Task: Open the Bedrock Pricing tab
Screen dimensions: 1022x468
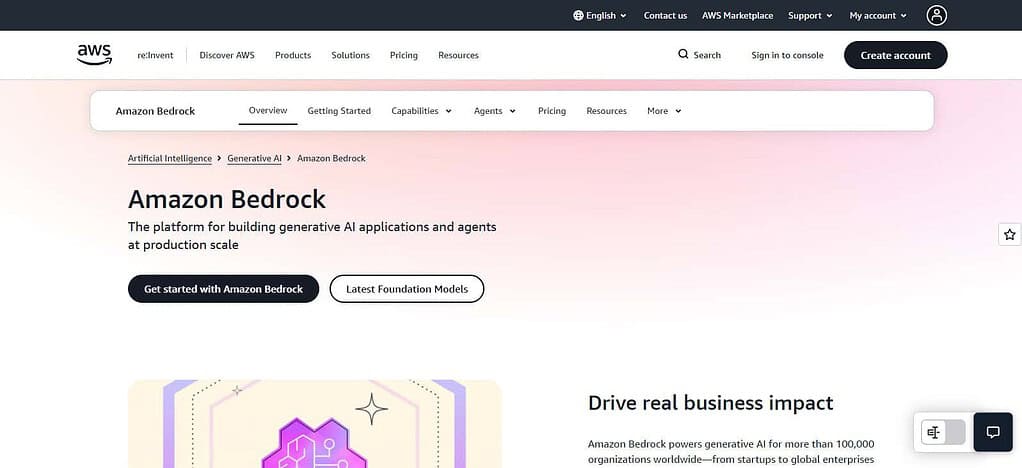Action: 551,111
